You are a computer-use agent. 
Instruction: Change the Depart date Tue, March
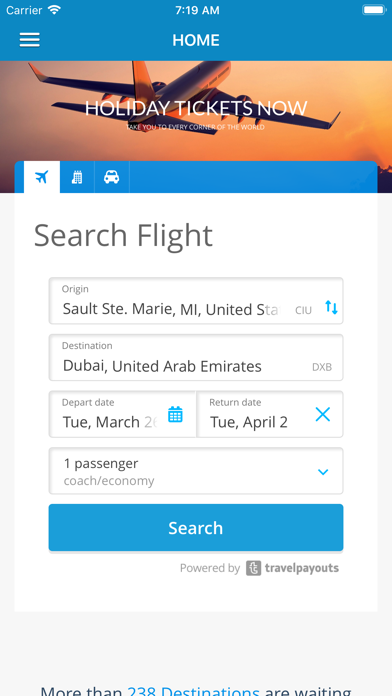[x=122, y=414]
